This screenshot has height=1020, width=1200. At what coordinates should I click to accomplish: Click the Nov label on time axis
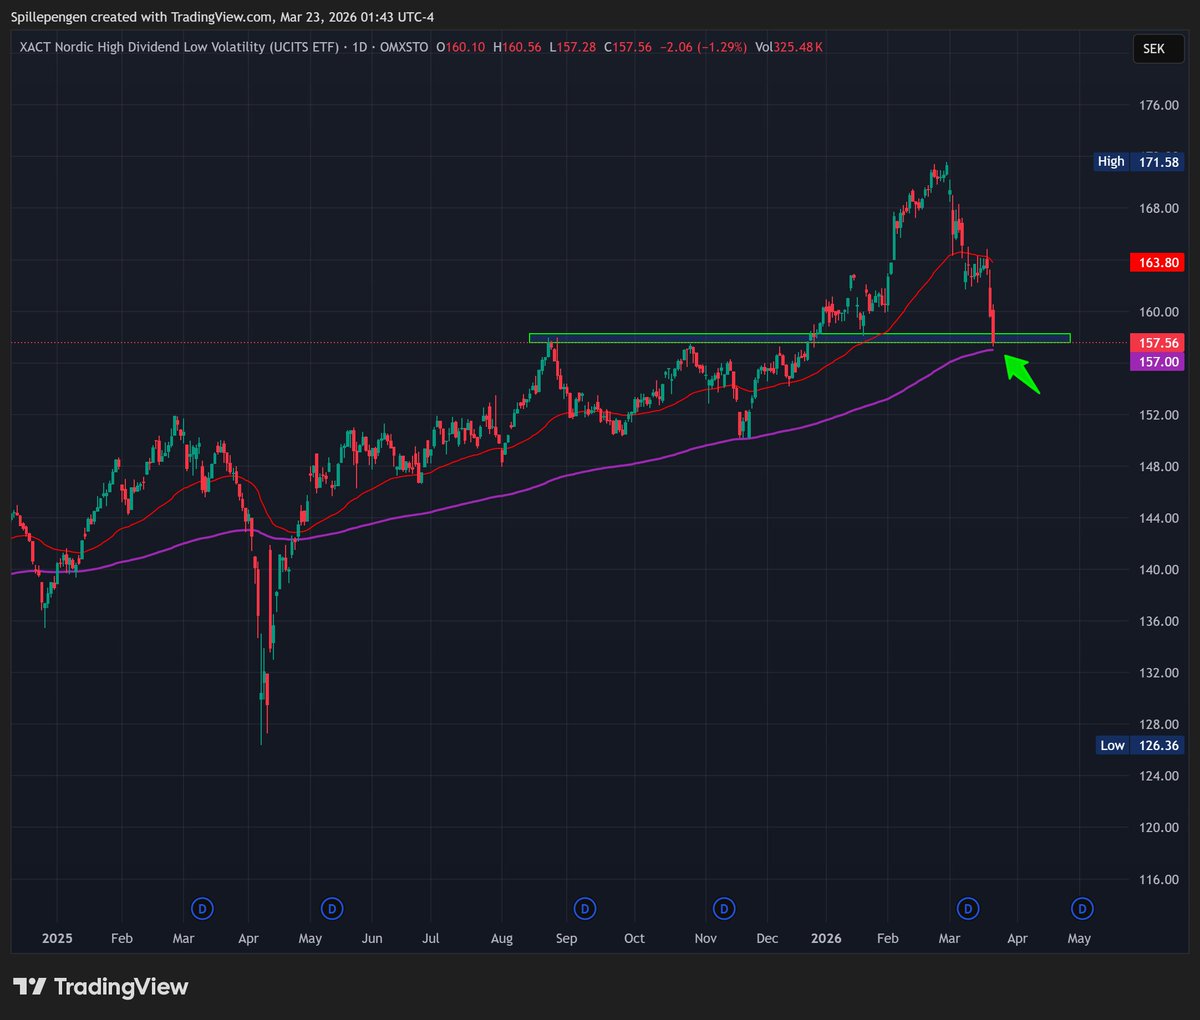coord(705,939)
